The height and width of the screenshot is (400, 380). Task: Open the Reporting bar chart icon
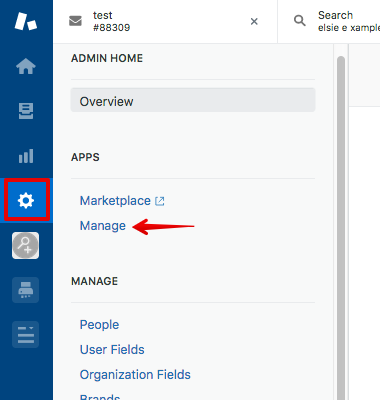tap(26, 156)
